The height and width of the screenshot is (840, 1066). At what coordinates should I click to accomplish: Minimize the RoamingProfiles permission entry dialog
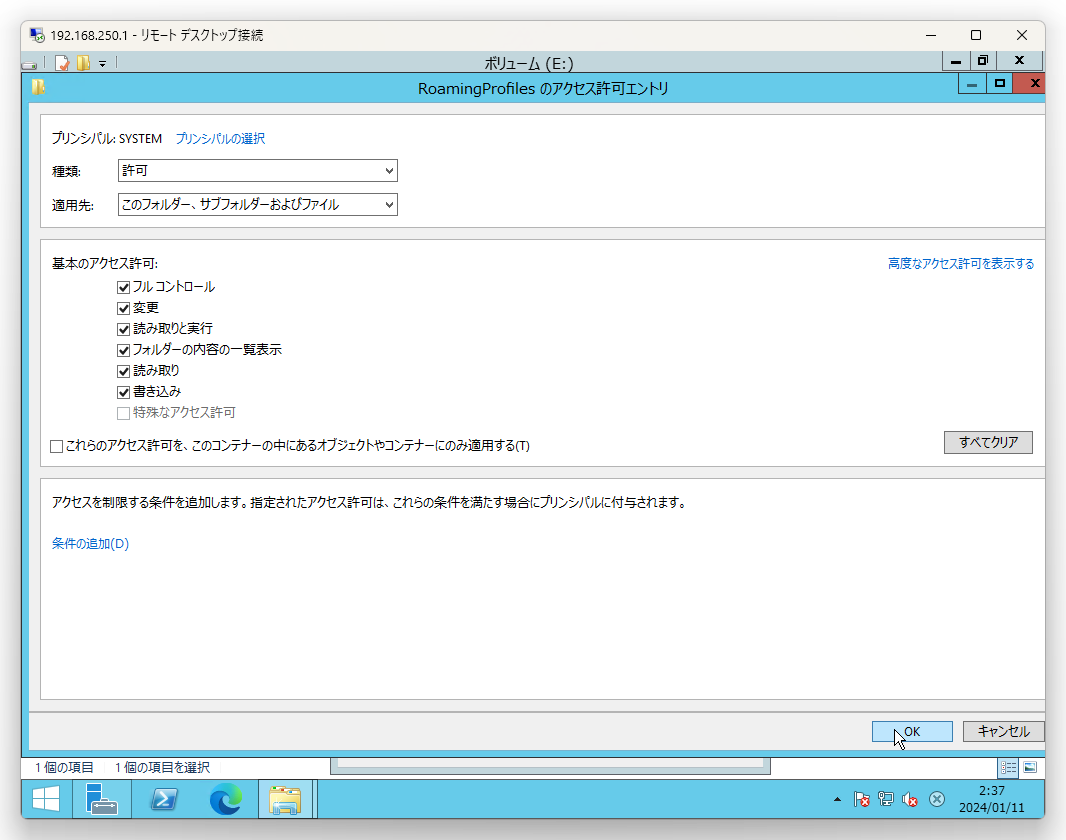tap(972, 84)
